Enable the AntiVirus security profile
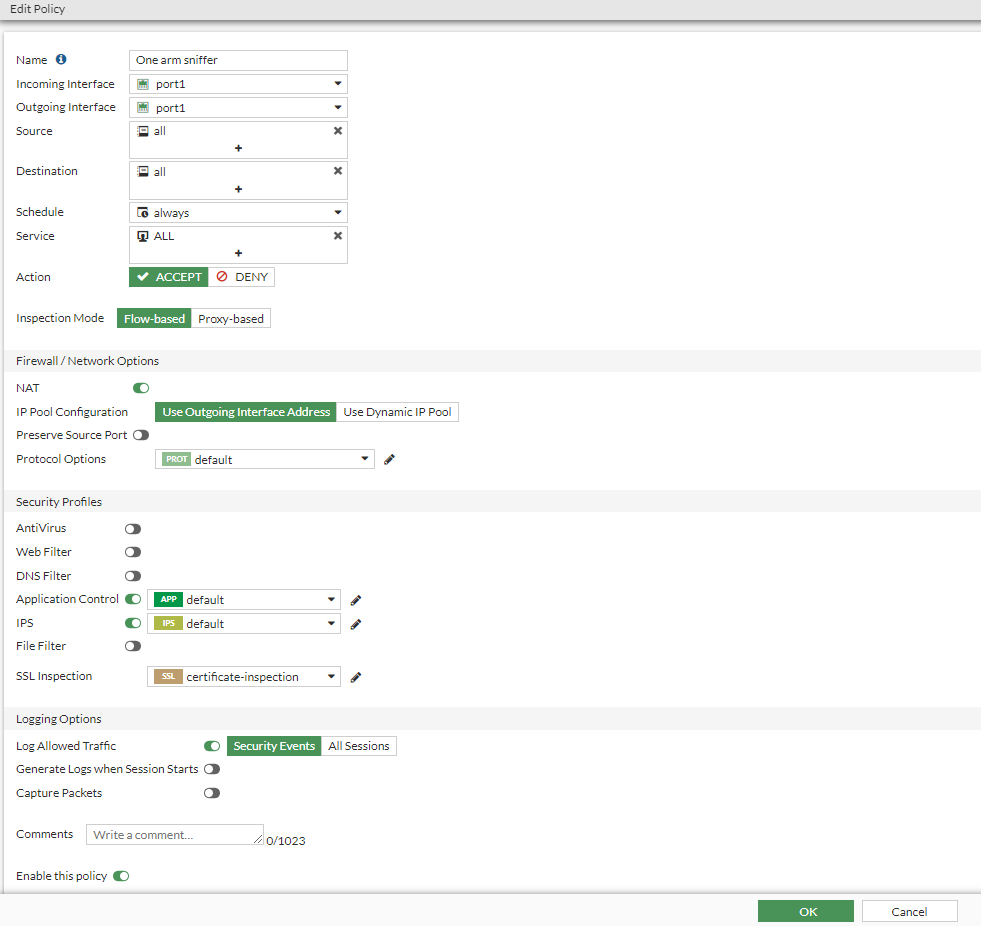981x926 pixels. point(132,528)
